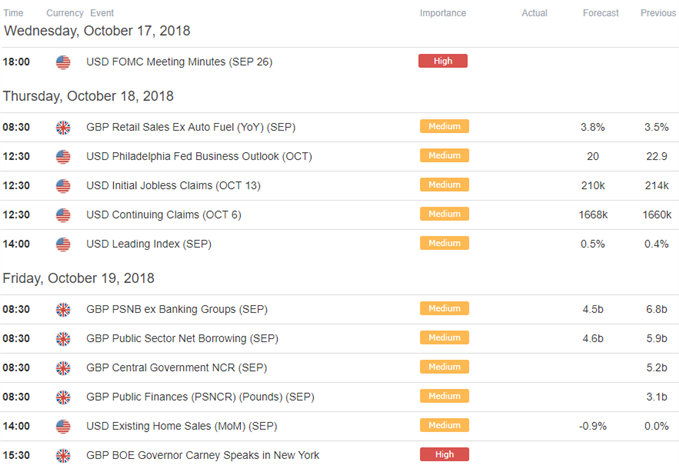Click the 4.6b forecast for Public Sector Net Borrowing
The width and height of the screenshot is (679, 468).
593,339
